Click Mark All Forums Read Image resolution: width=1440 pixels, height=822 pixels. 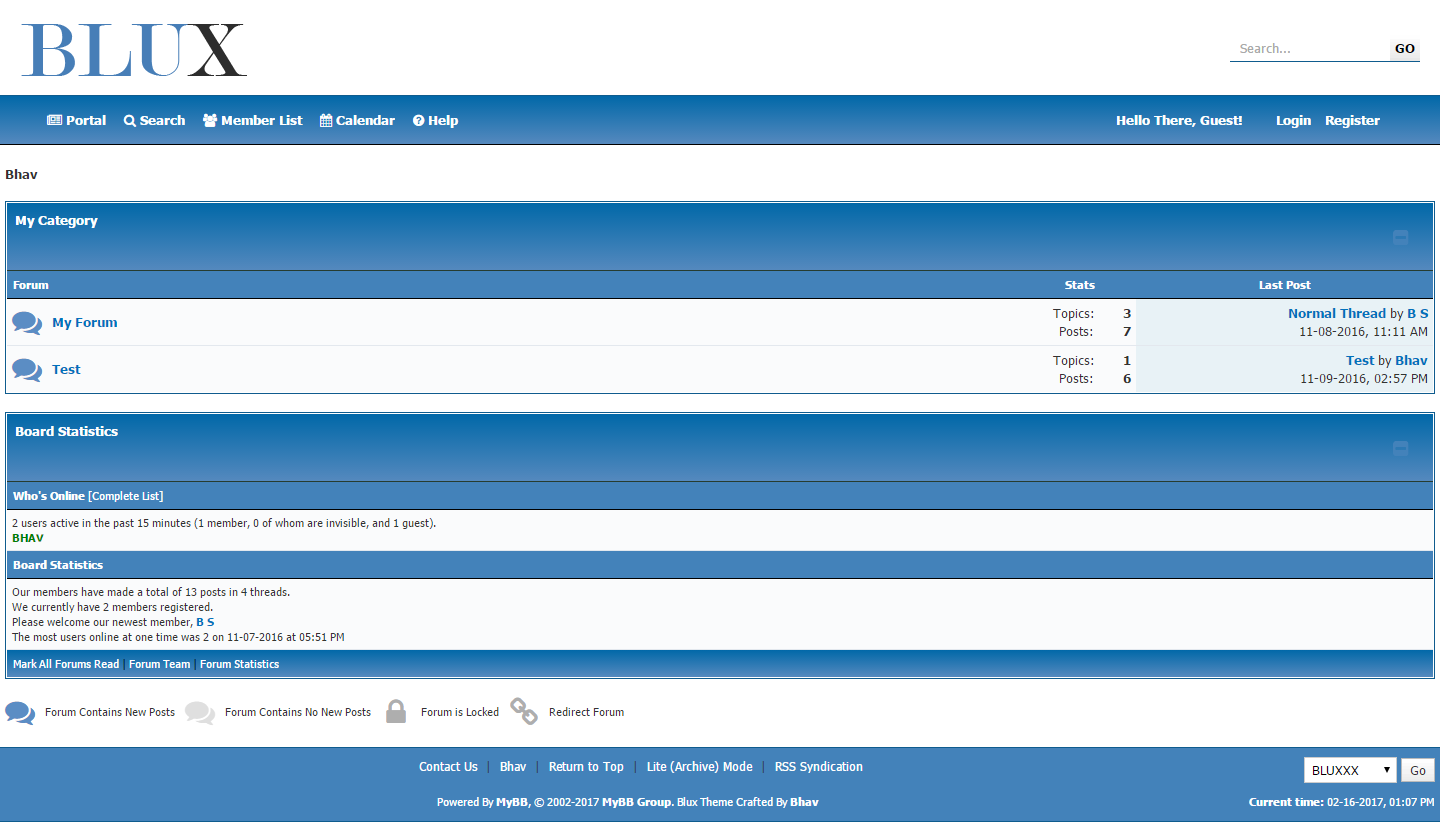pyautogui.click(x=66, y=665)
